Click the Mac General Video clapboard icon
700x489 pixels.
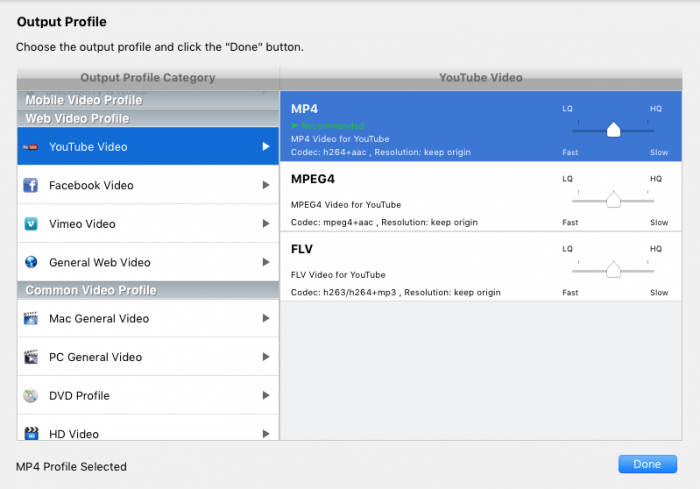point(30,318)
